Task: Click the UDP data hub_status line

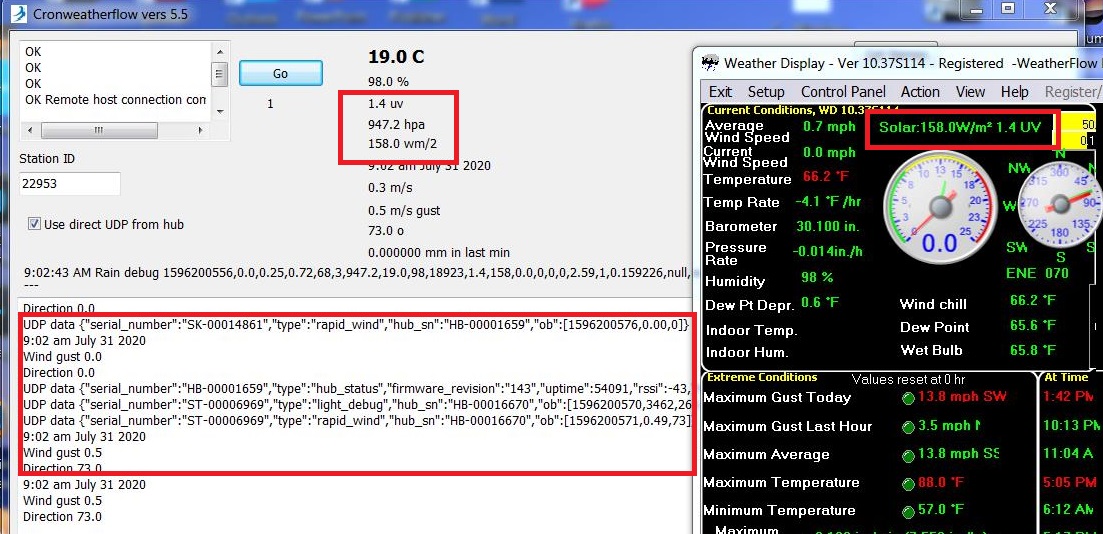Action: click(356, 388)
